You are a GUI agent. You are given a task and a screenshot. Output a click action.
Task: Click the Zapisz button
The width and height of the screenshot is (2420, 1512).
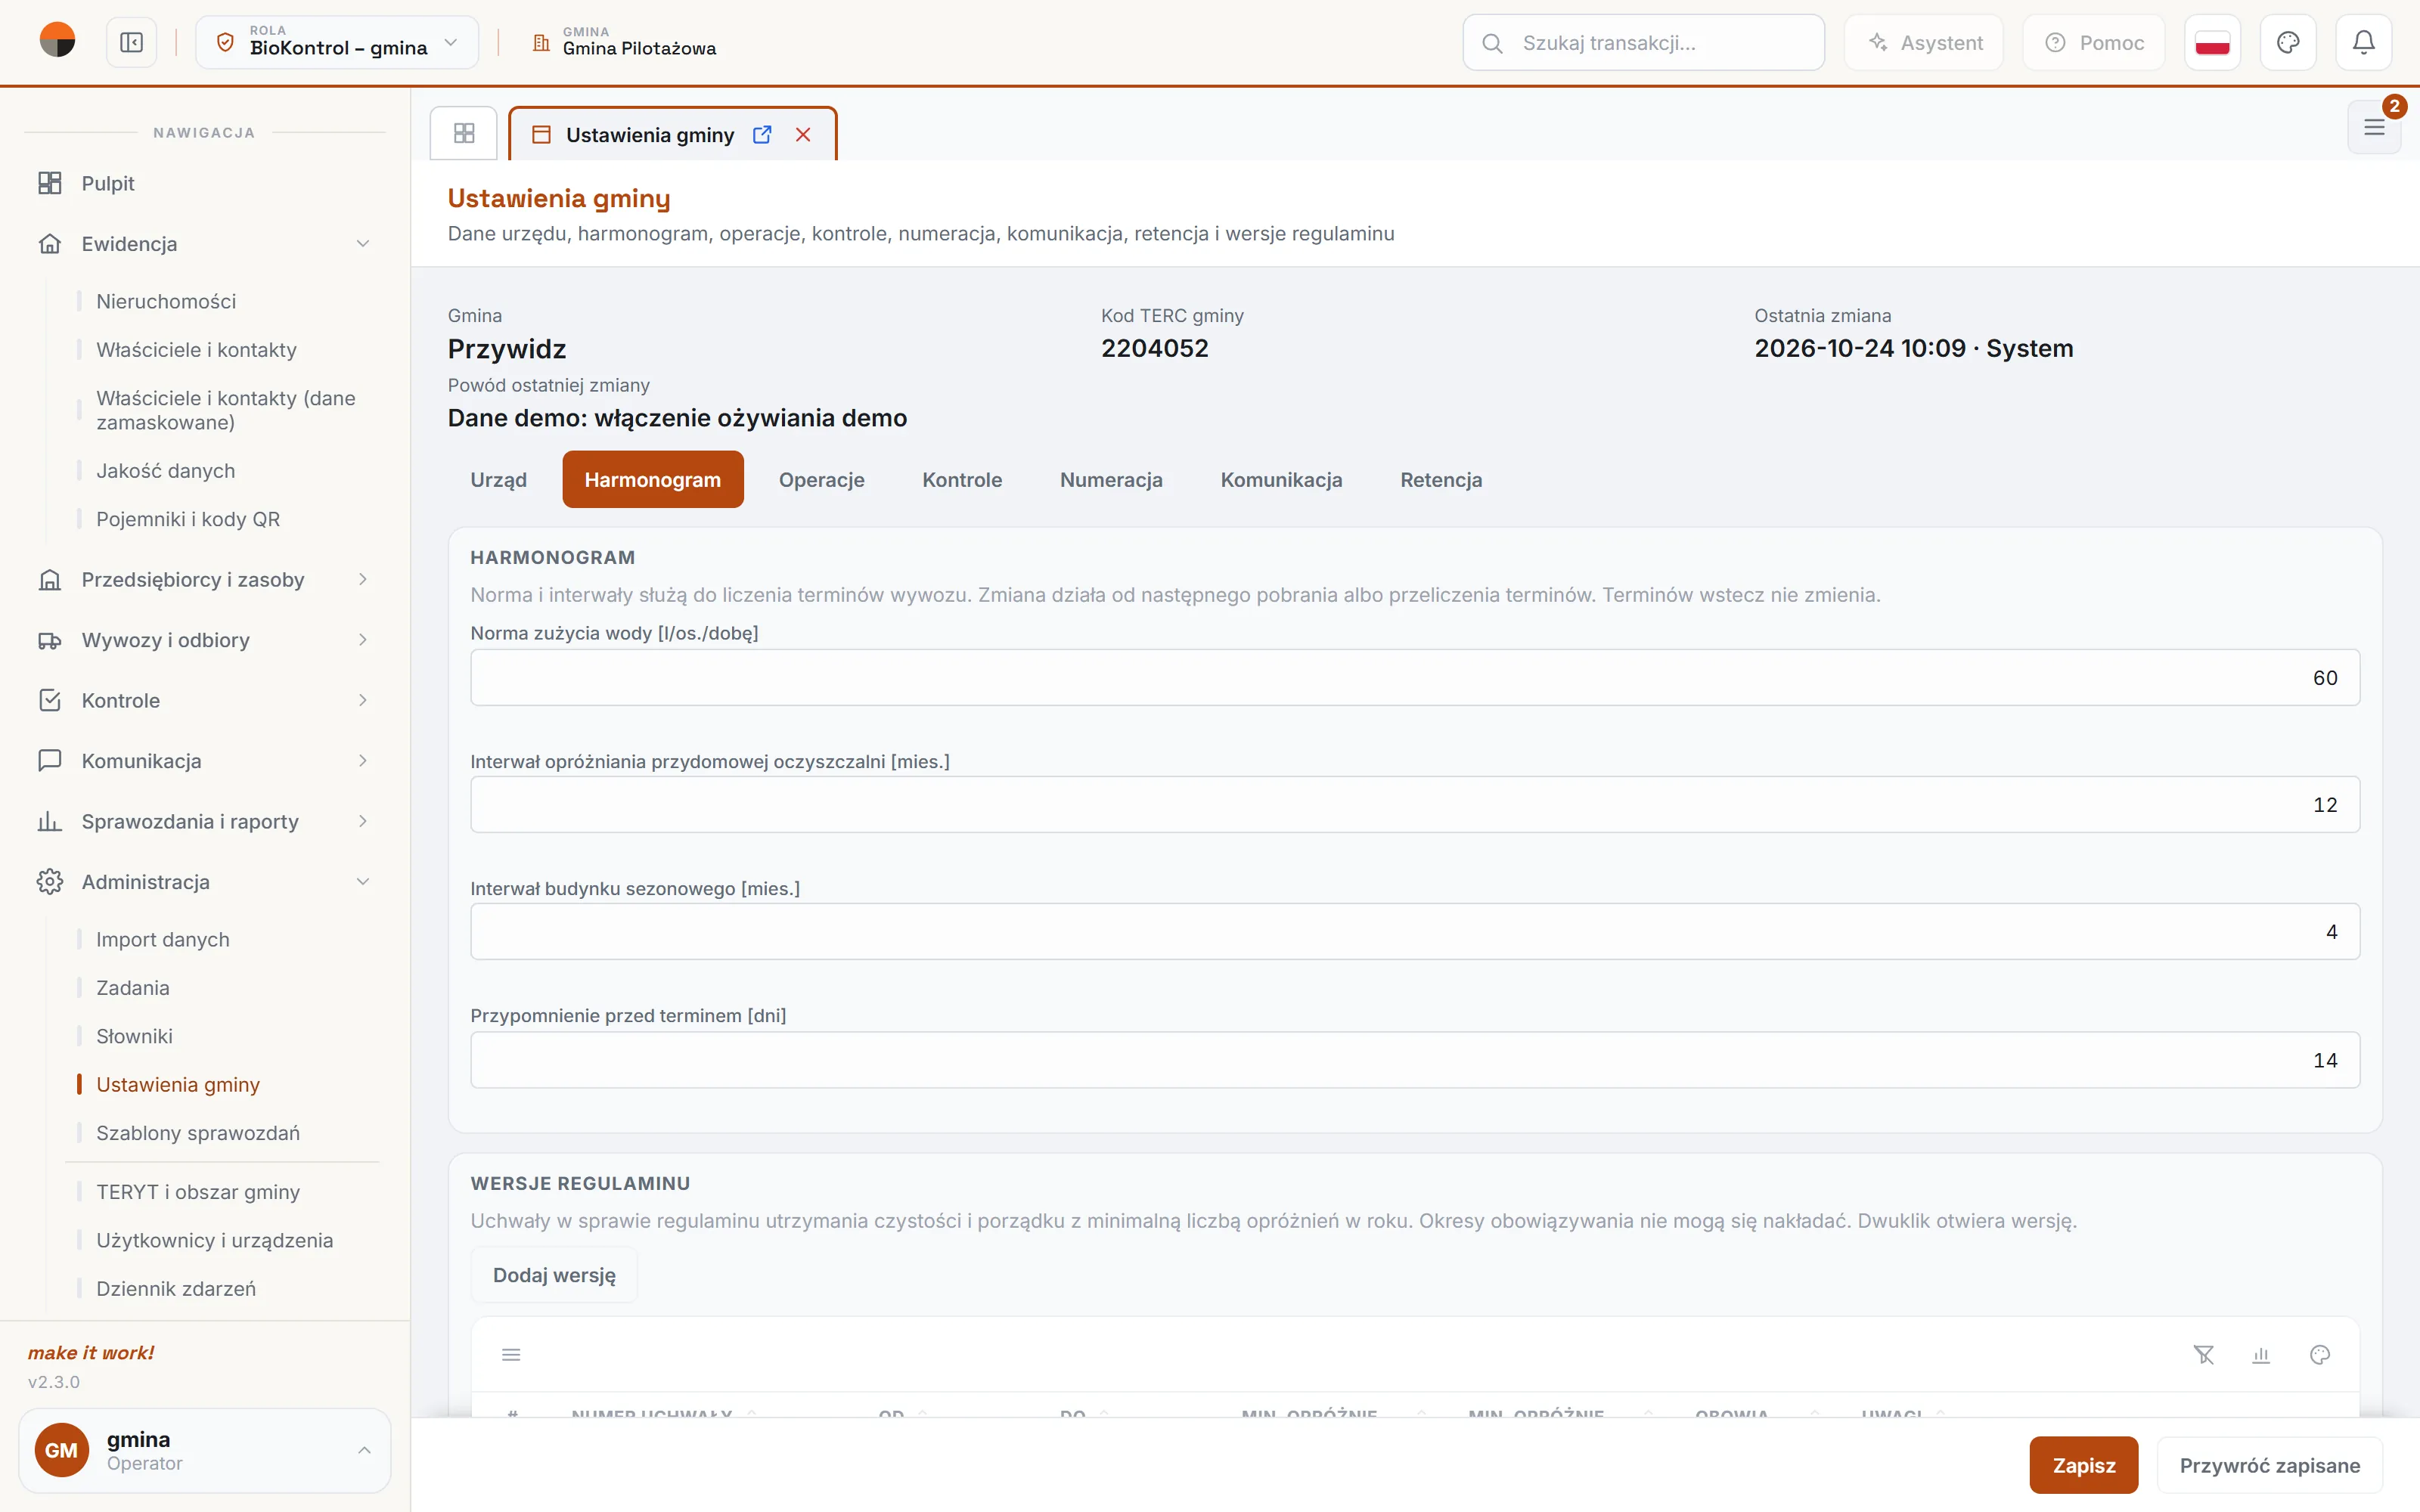click(x=2084, y=1465)
